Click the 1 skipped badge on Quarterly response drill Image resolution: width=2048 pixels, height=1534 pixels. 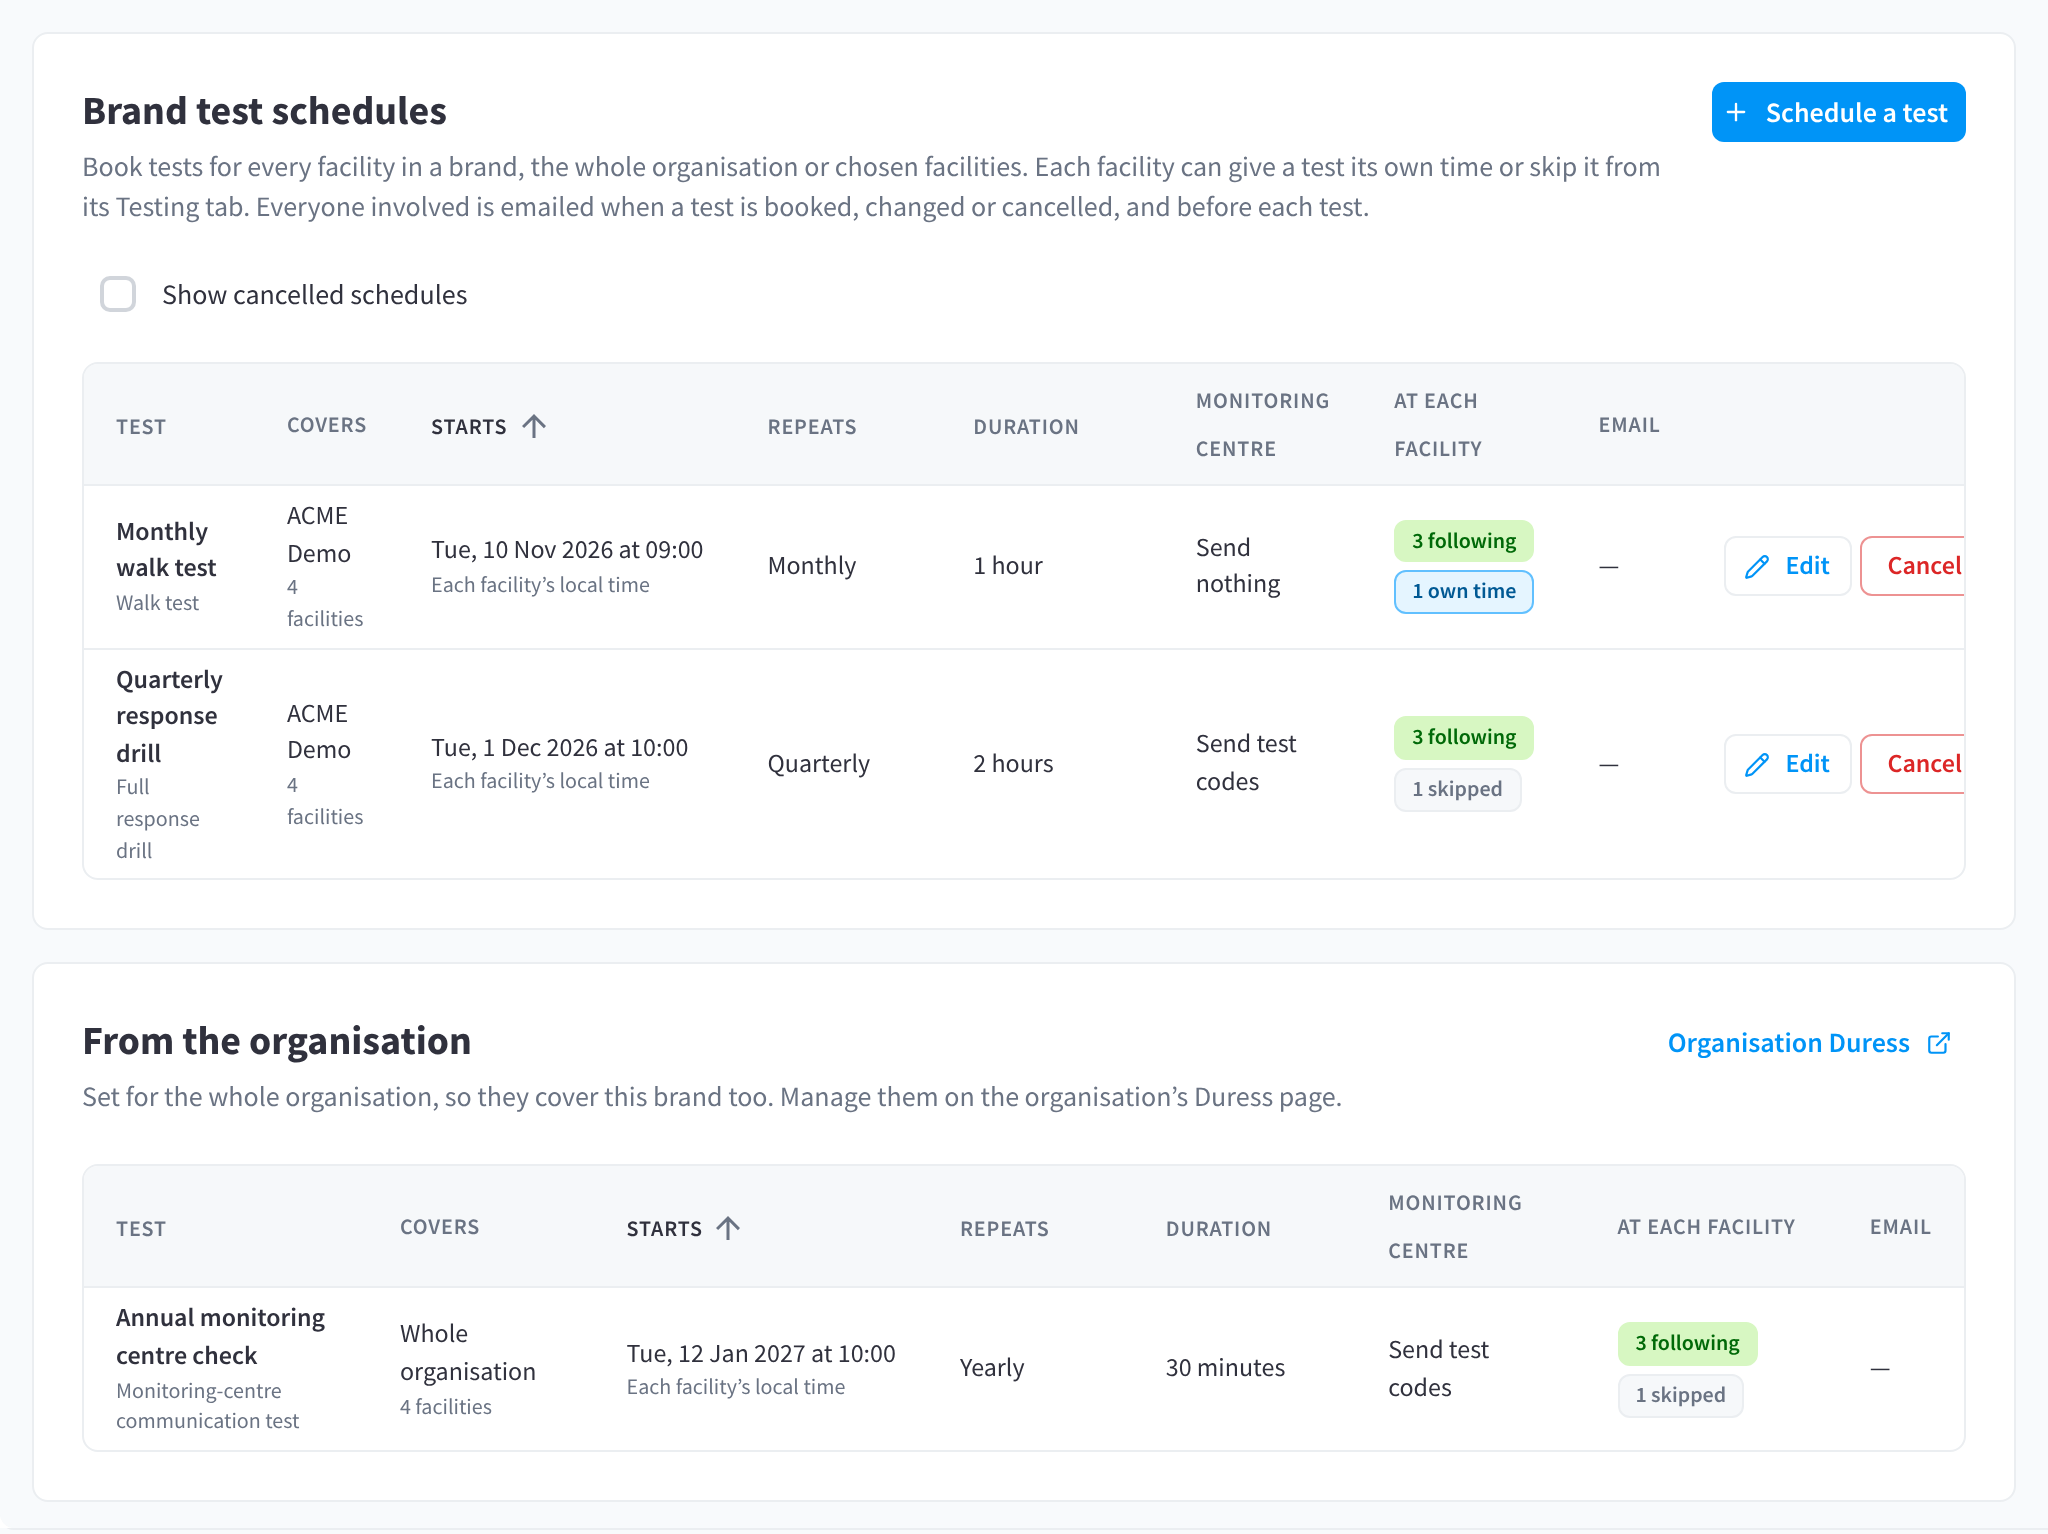[x=1457, y=789]
